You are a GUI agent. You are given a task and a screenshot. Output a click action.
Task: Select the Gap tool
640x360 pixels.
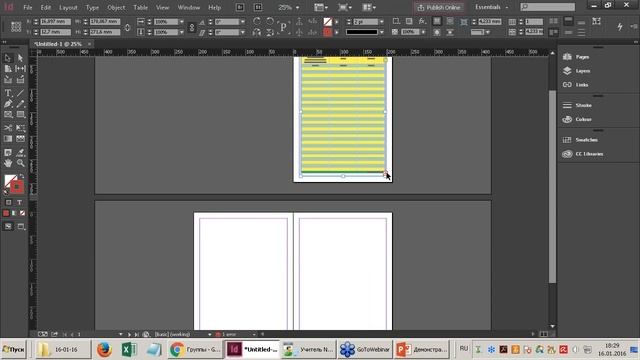click(20, 69)
